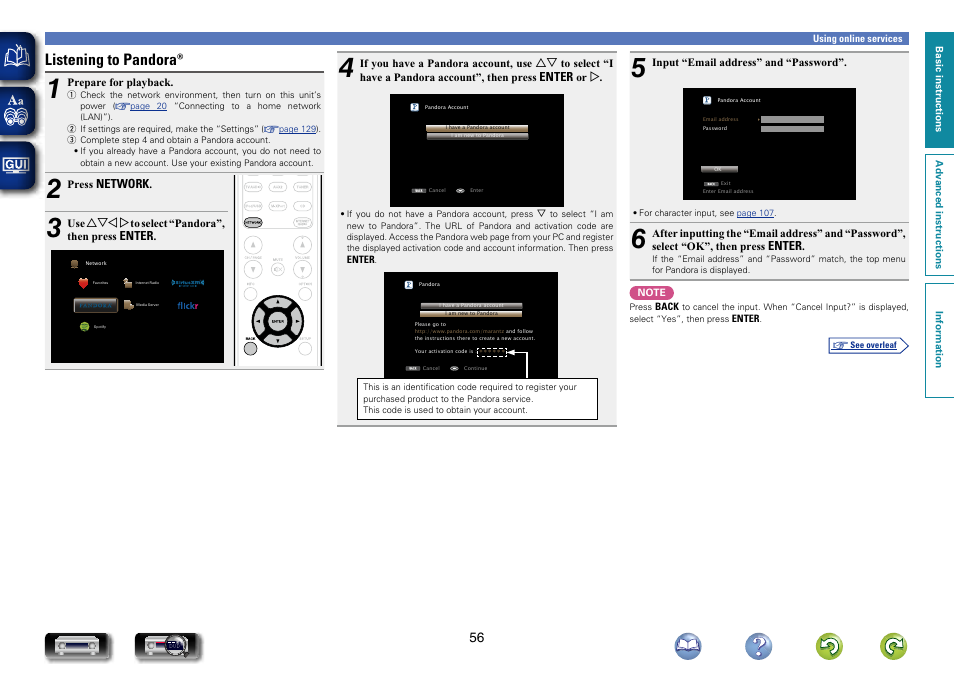The image size is (954, 675).
Task: Click the "Using online services" header text
Action: pos(857,38)
